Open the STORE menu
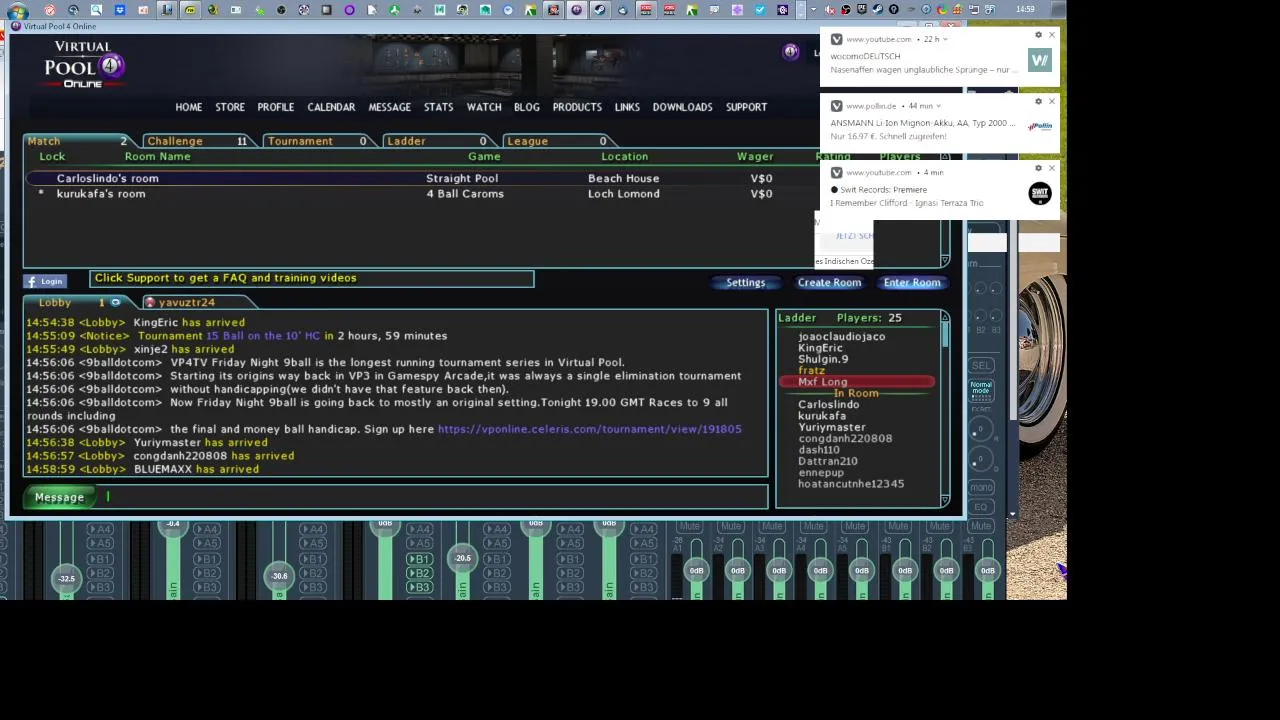1280x720 pixels. (x=230, y=107)
